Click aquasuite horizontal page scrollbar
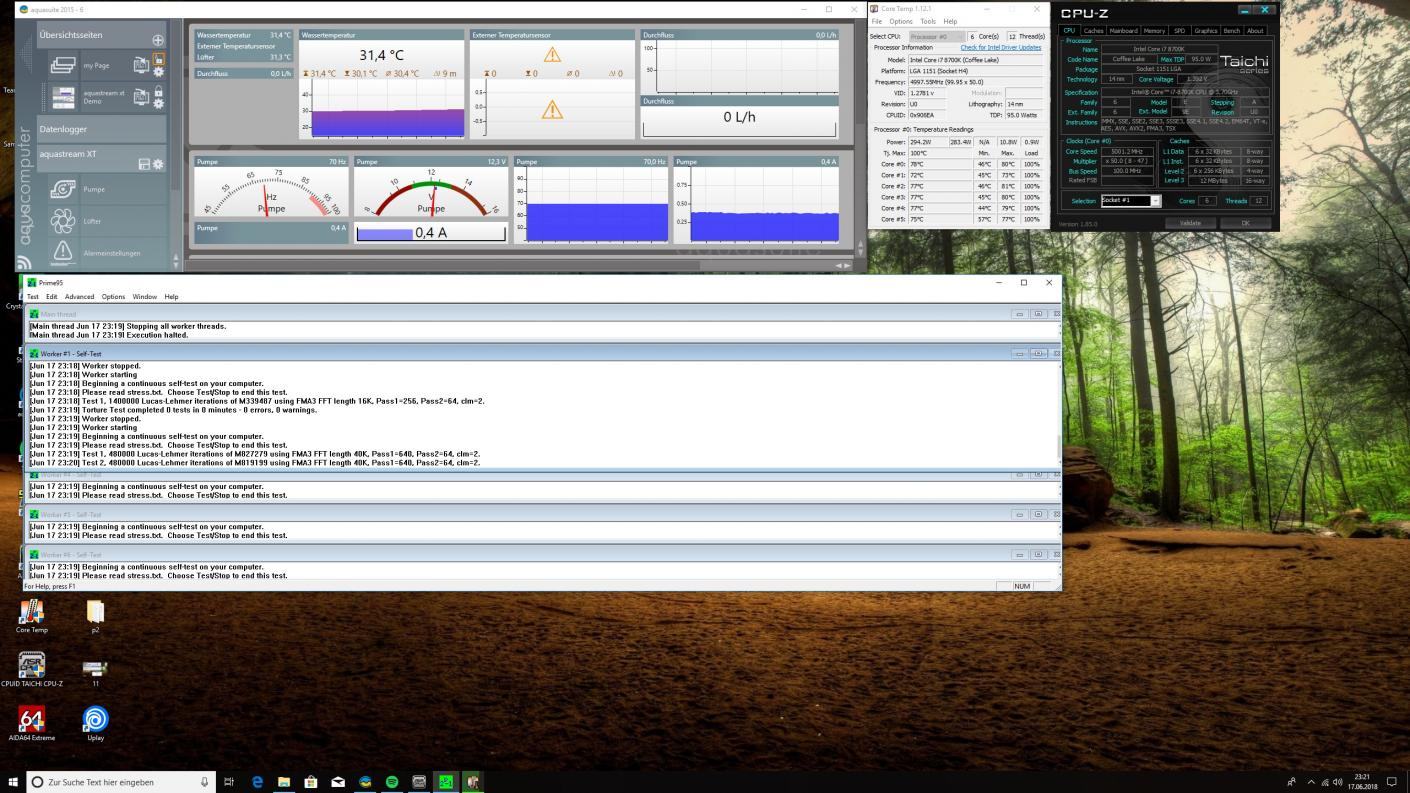 [520, 265]
